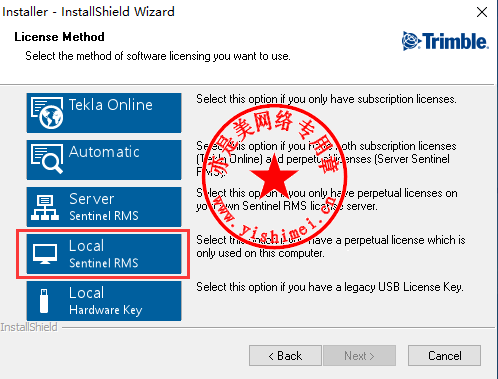The height and width of the screenshot is (379, 498).
Task: Click the network server icon
Action: (x=45, y=208)
